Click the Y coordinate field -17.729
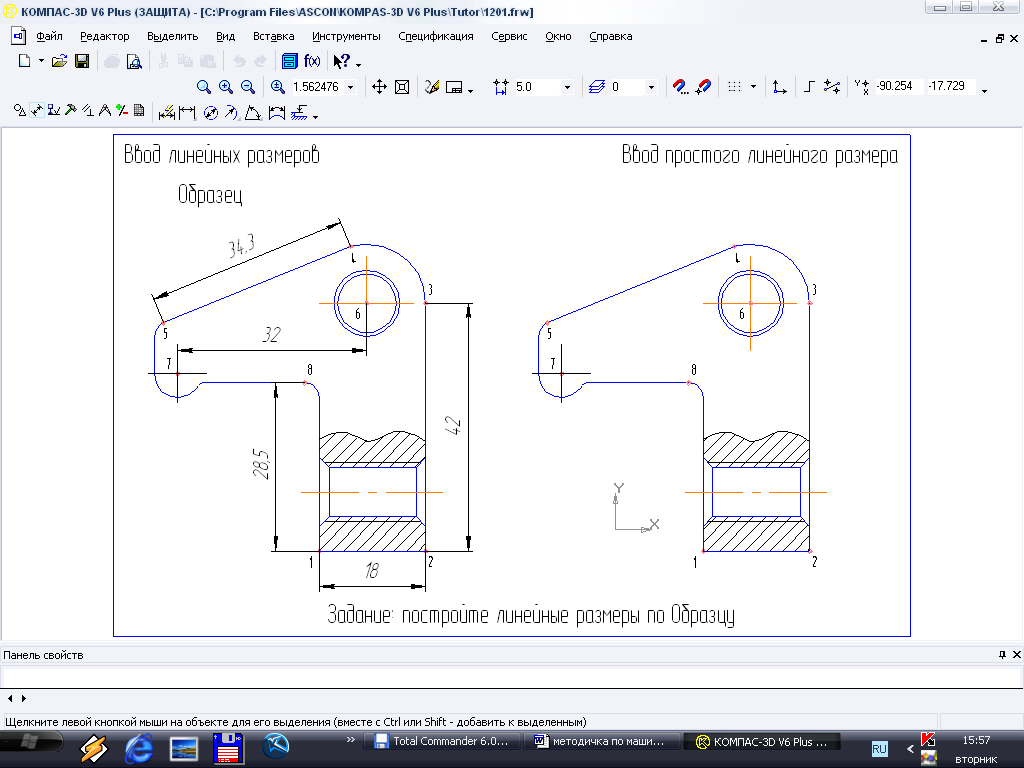Screen dimensions: 1024x768 pos(951,86)
